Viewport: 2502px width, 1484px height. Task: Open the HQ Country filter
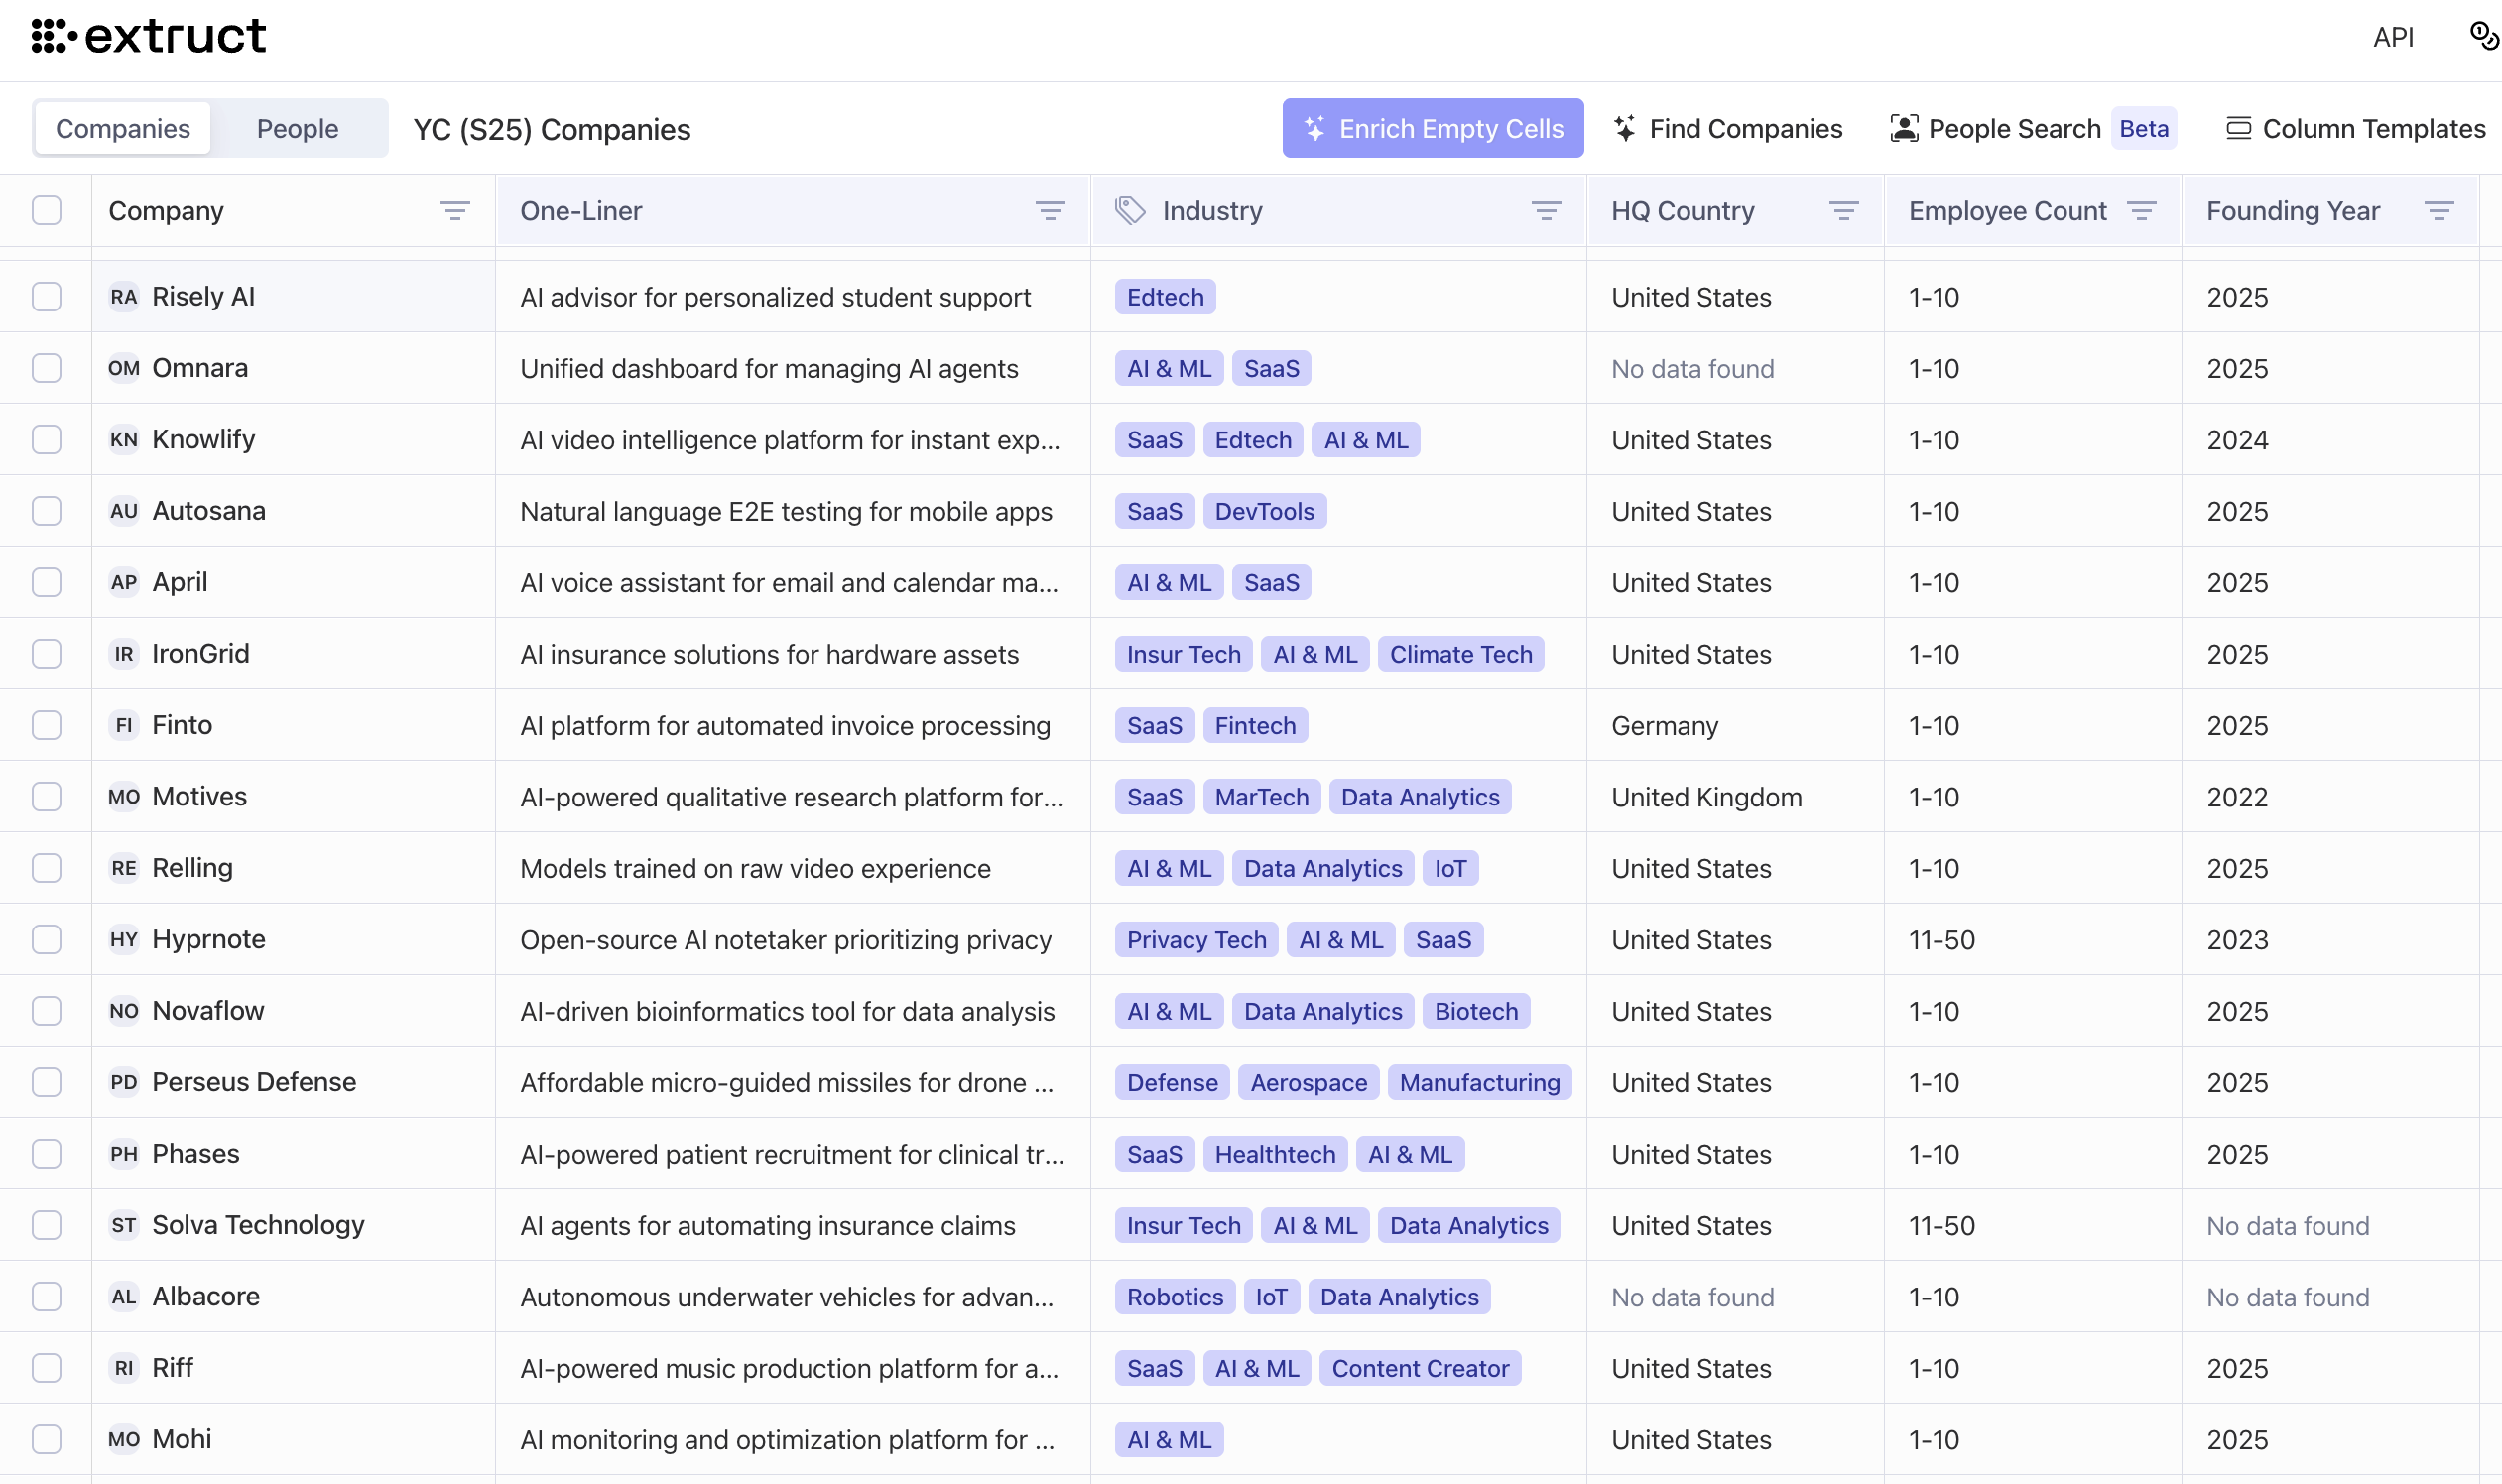click(x=1845, y=210)
